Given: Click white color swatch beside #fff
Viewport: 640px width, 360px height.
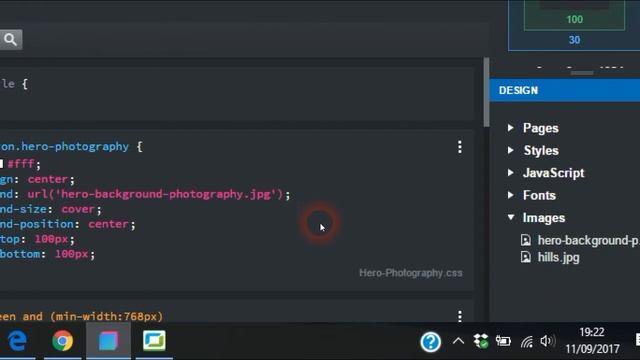Looking at the screenshot, I should coord(1,164).
